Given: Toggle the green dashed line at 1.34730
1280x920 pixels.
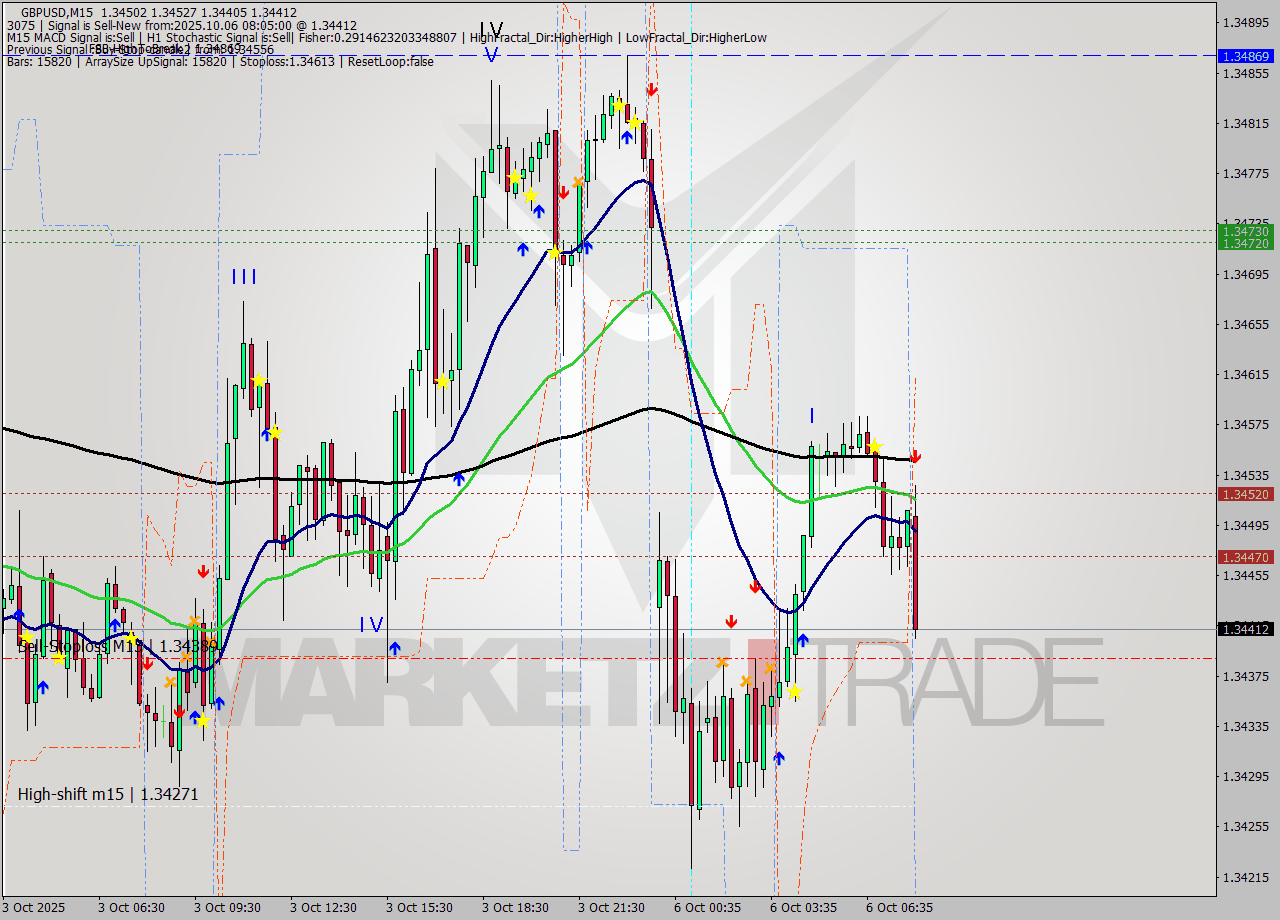Looking at the screenshot, I should (600, 232).
